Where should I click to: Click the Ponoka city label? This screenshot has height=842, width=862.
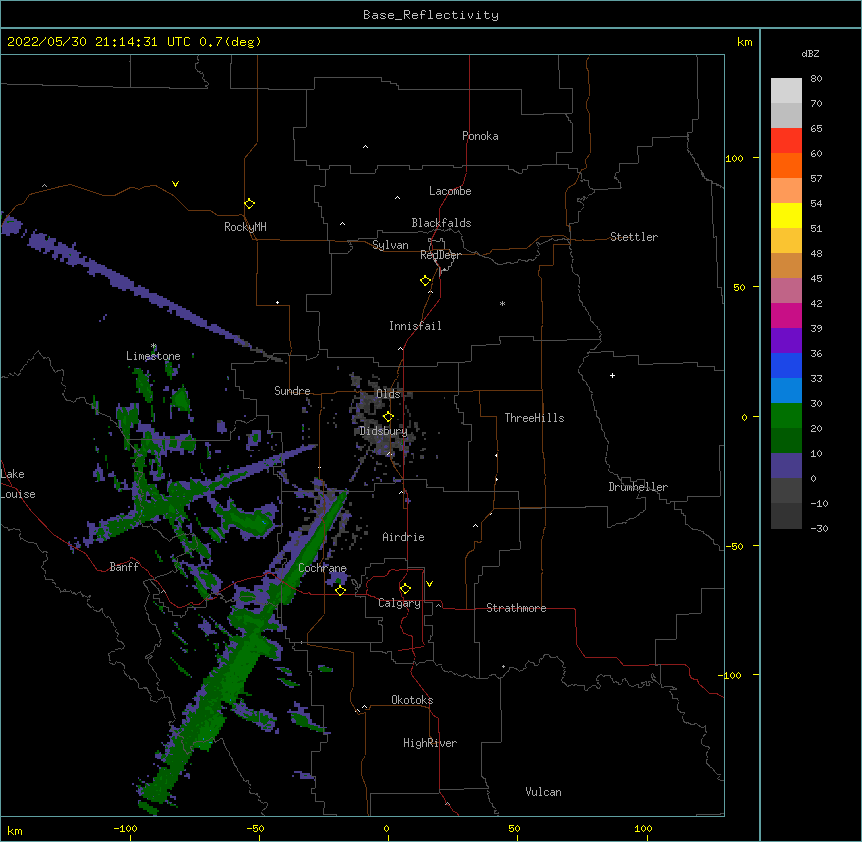[480, 136]
